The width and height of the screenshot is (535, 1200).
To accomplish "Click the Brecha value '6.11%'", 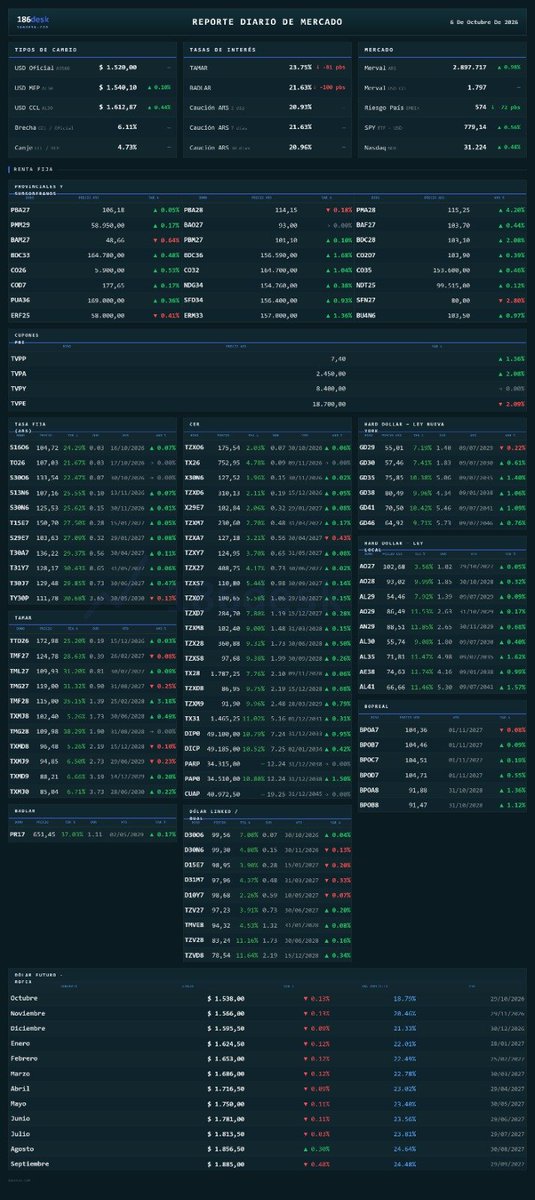I will 127,128.
